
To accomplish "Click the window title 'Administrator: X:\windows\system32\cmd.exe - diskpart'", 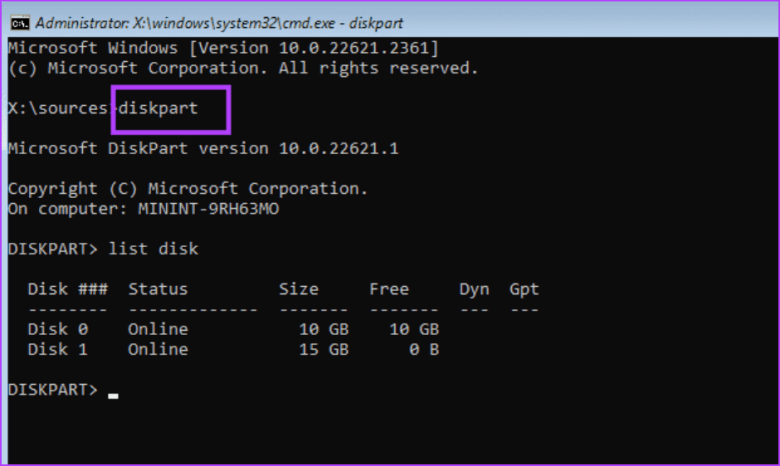I will (x=219, y=23).
